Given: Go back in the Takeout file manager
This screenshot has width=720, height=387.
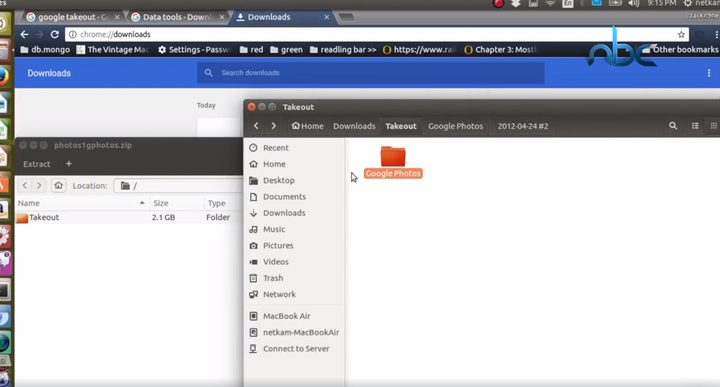Looking at the screenshot, I should (256, 126).
